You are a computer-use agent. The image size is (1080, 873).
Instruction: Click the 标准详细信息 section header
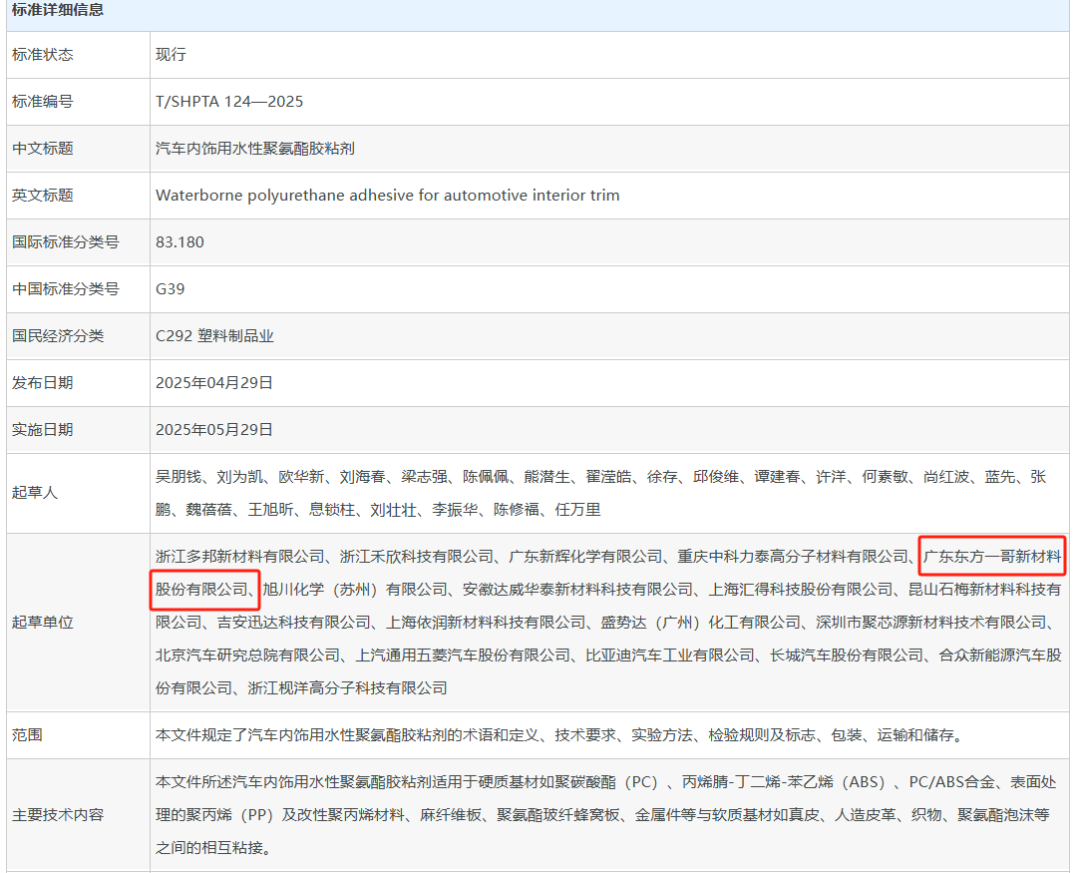tap(58, 10)
